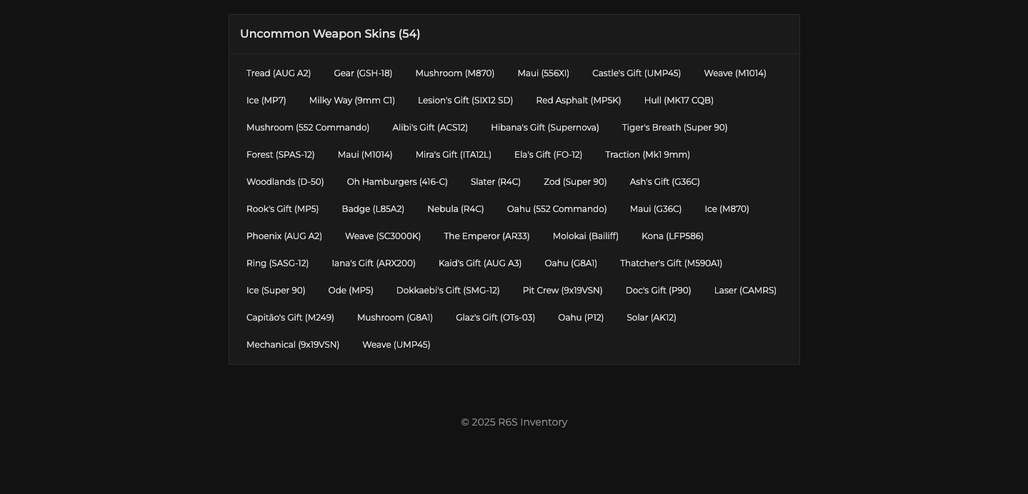Select Ice (MP7) skin
Screen dimensions: 1028x494
[266, 100]
